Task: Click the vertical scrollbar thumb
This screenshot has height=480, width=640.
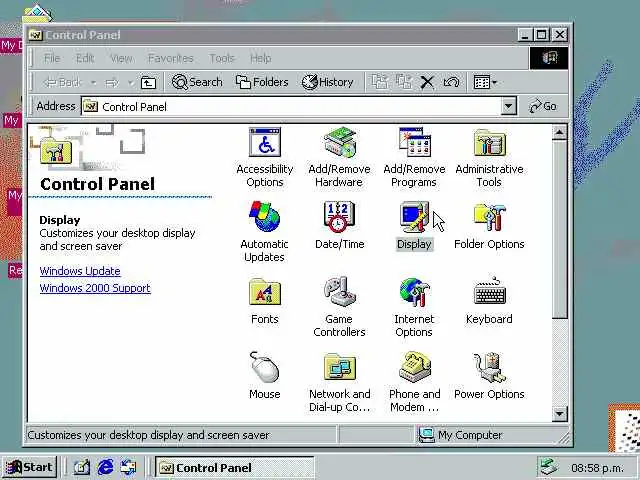Action: pyautogui.click(x=560, y=229)
